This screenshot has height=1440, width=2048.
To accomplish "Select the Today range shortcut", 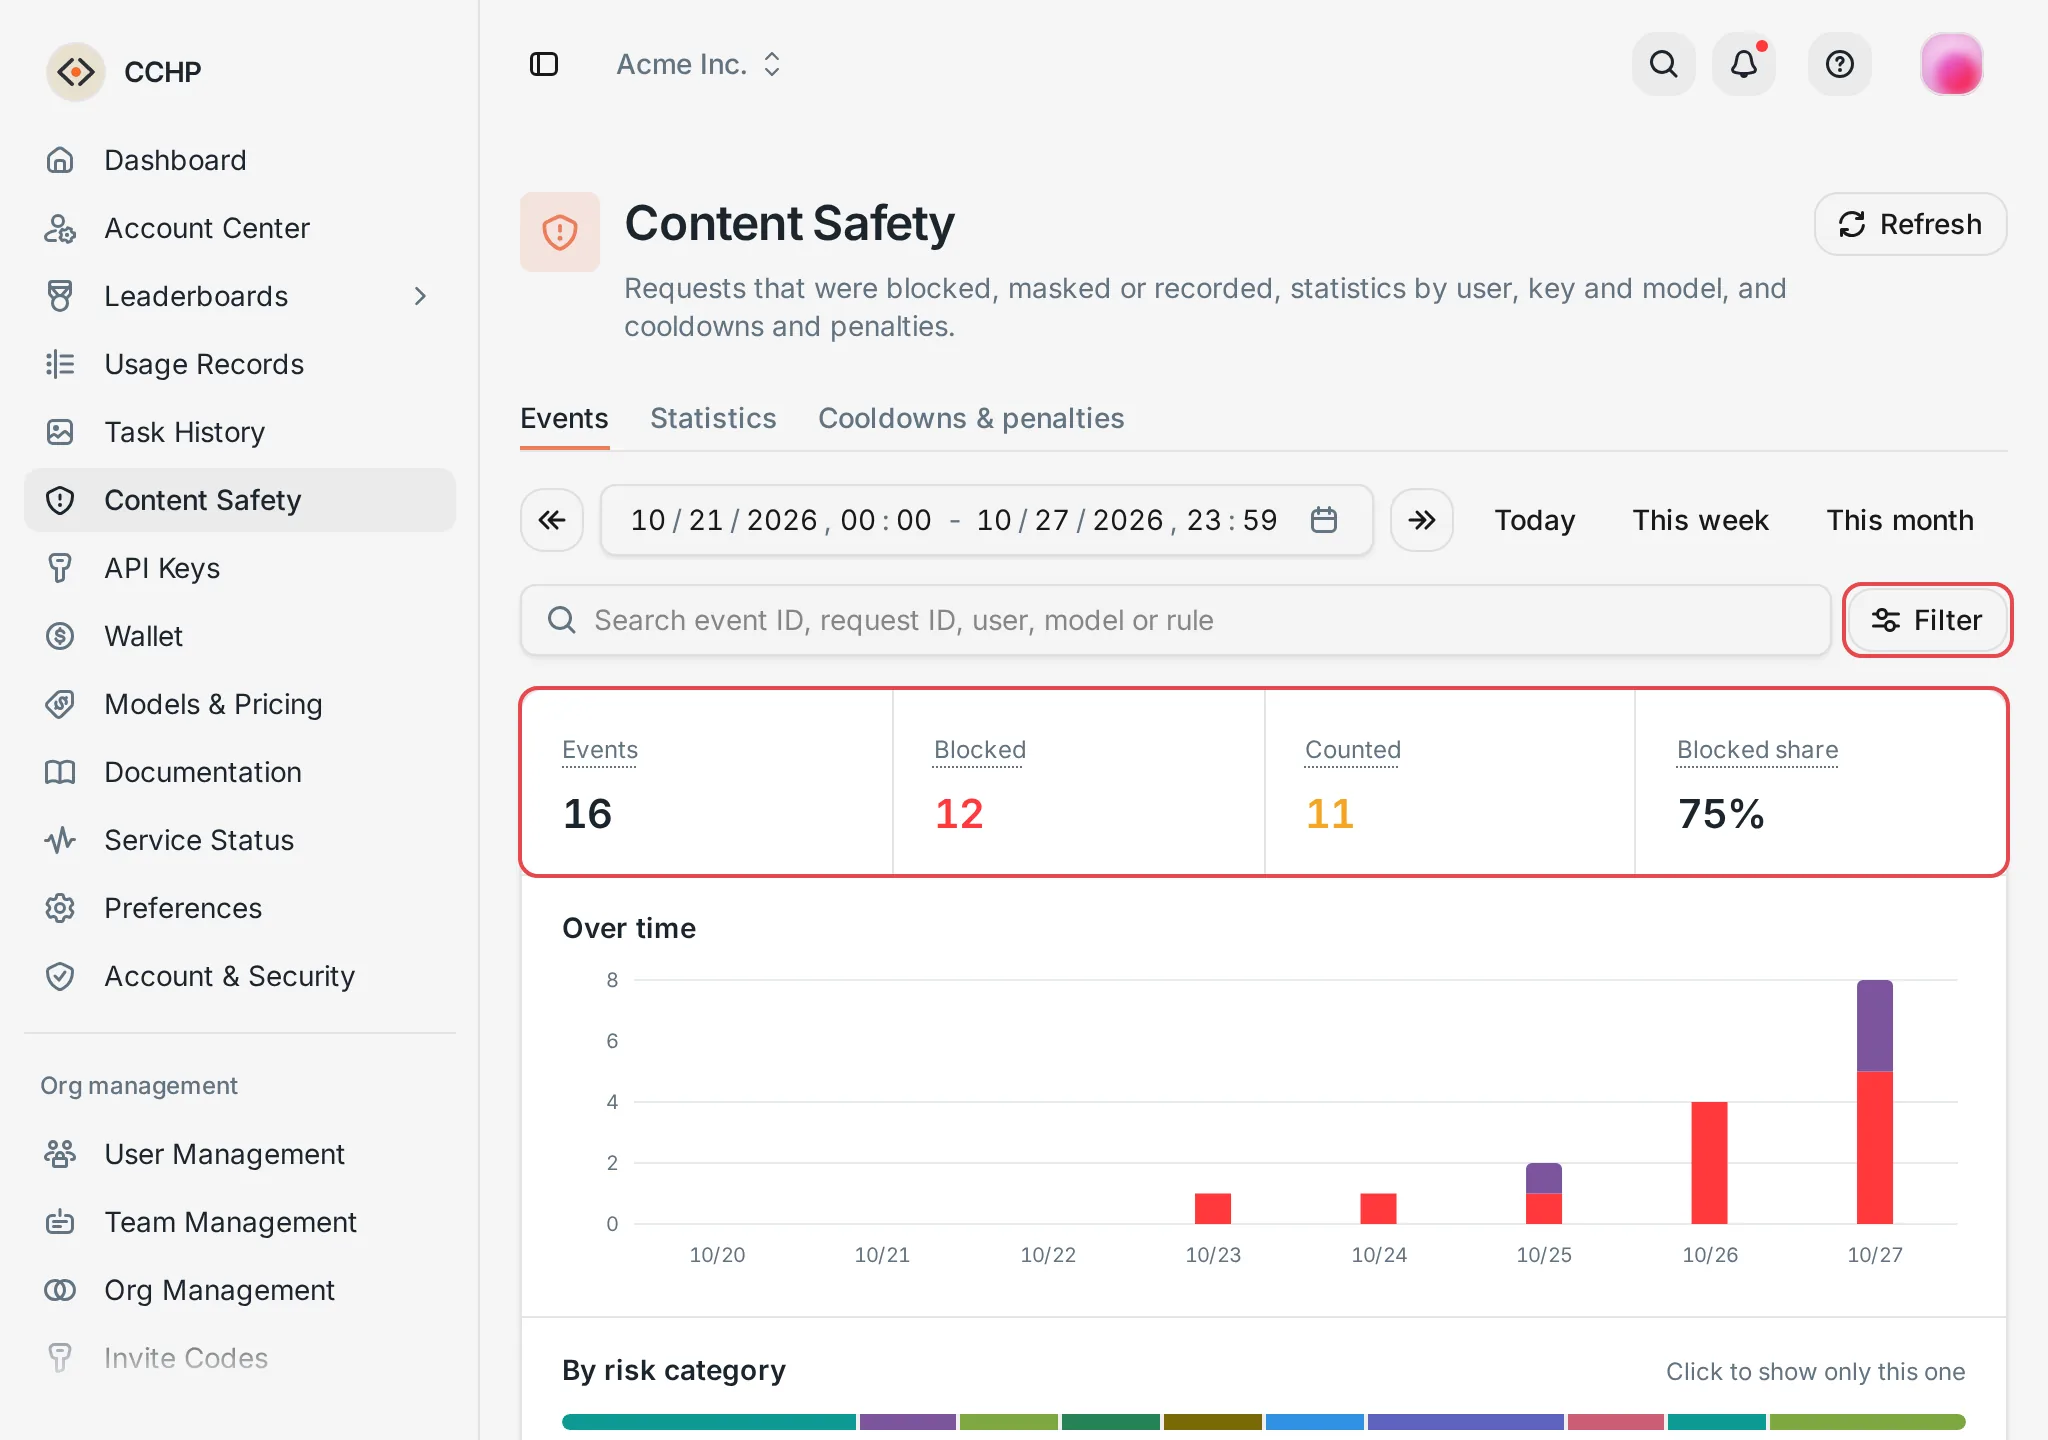I will [x=1535, y=520].
